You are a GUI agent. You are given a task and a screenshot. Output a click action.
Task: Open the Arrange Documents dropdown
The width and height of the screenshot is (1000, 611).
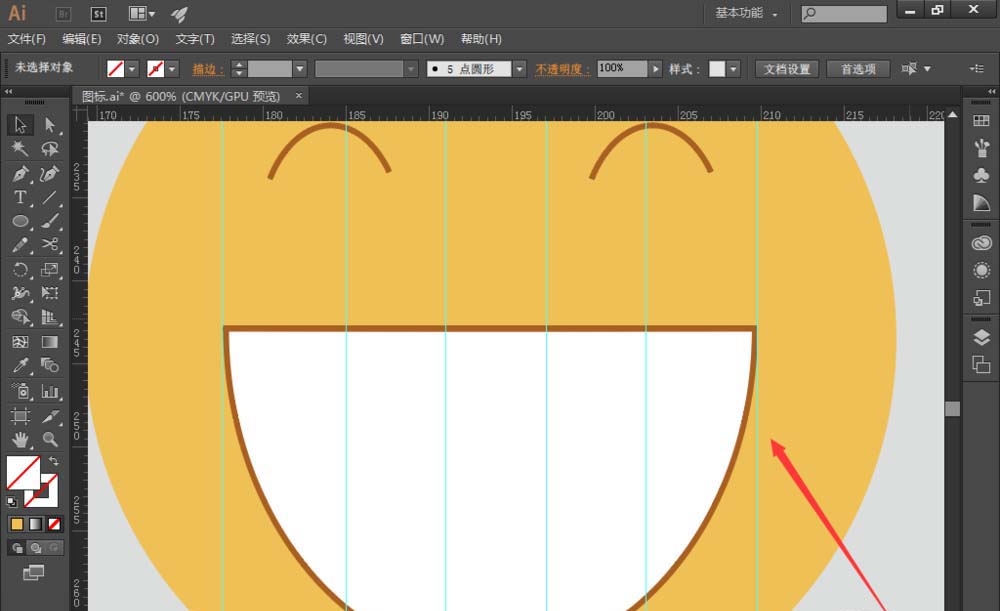[142, 14]
